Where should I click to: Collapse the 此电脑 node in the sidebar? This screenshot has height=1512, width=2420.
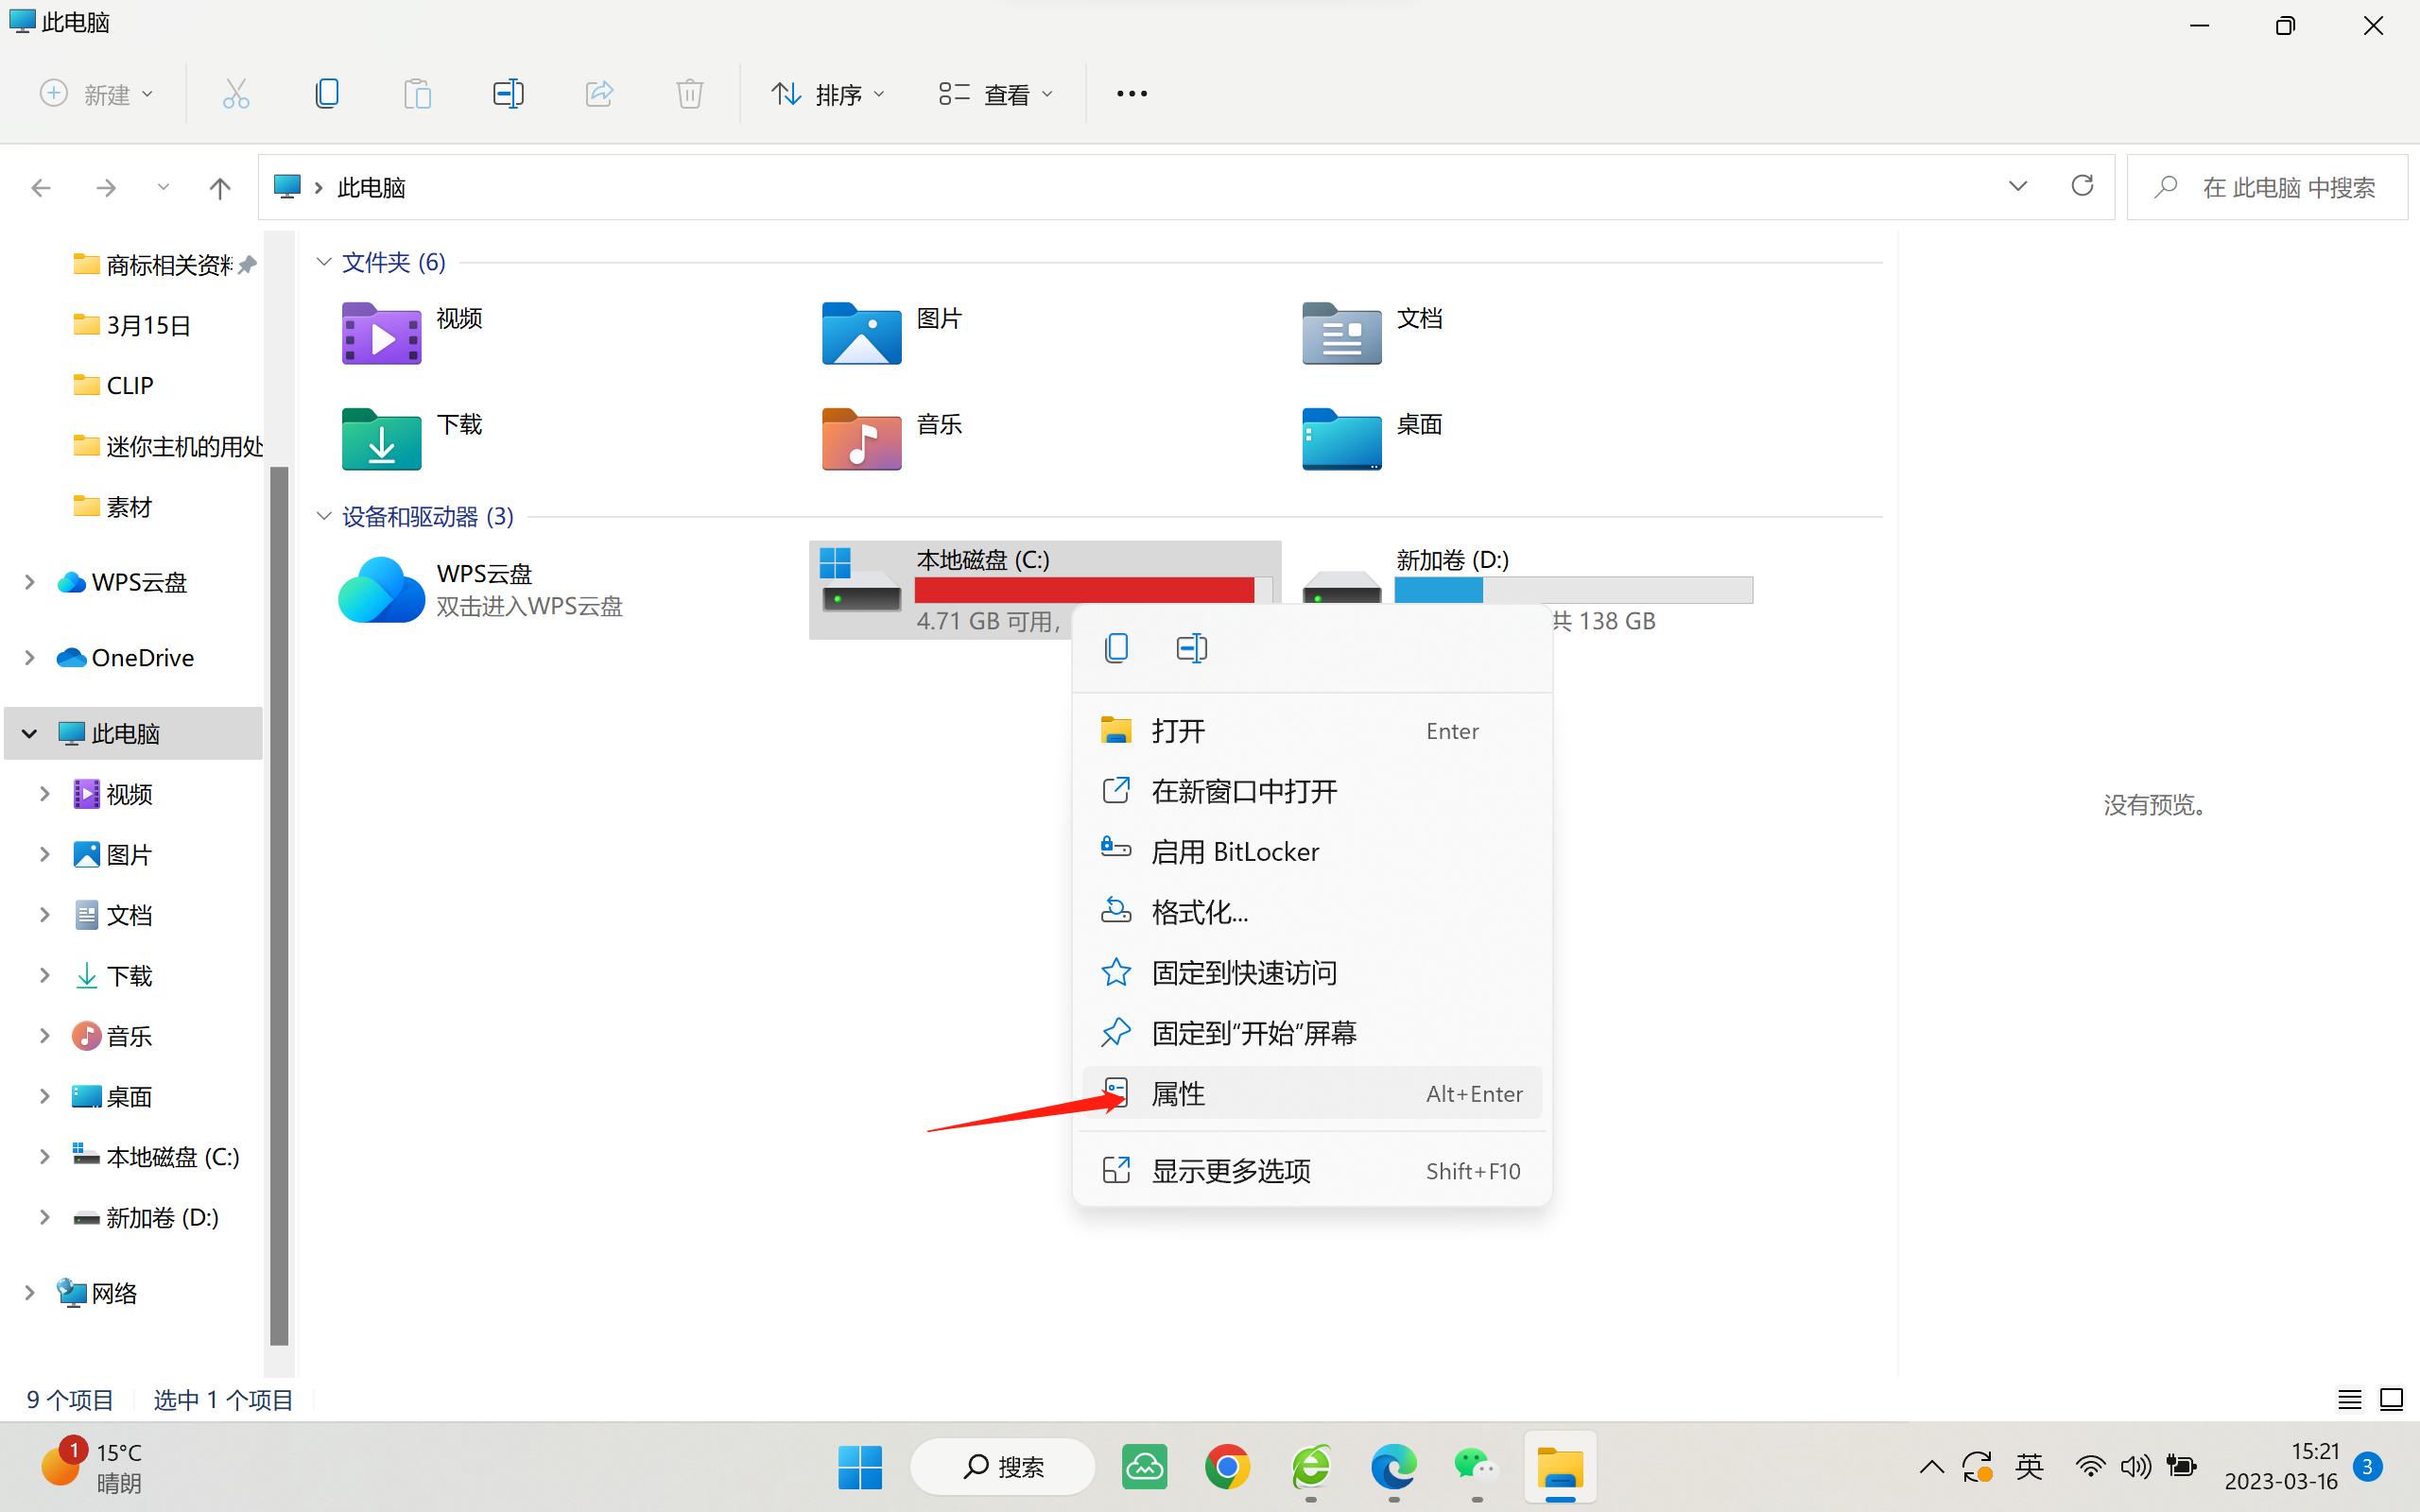coord(28,733)
